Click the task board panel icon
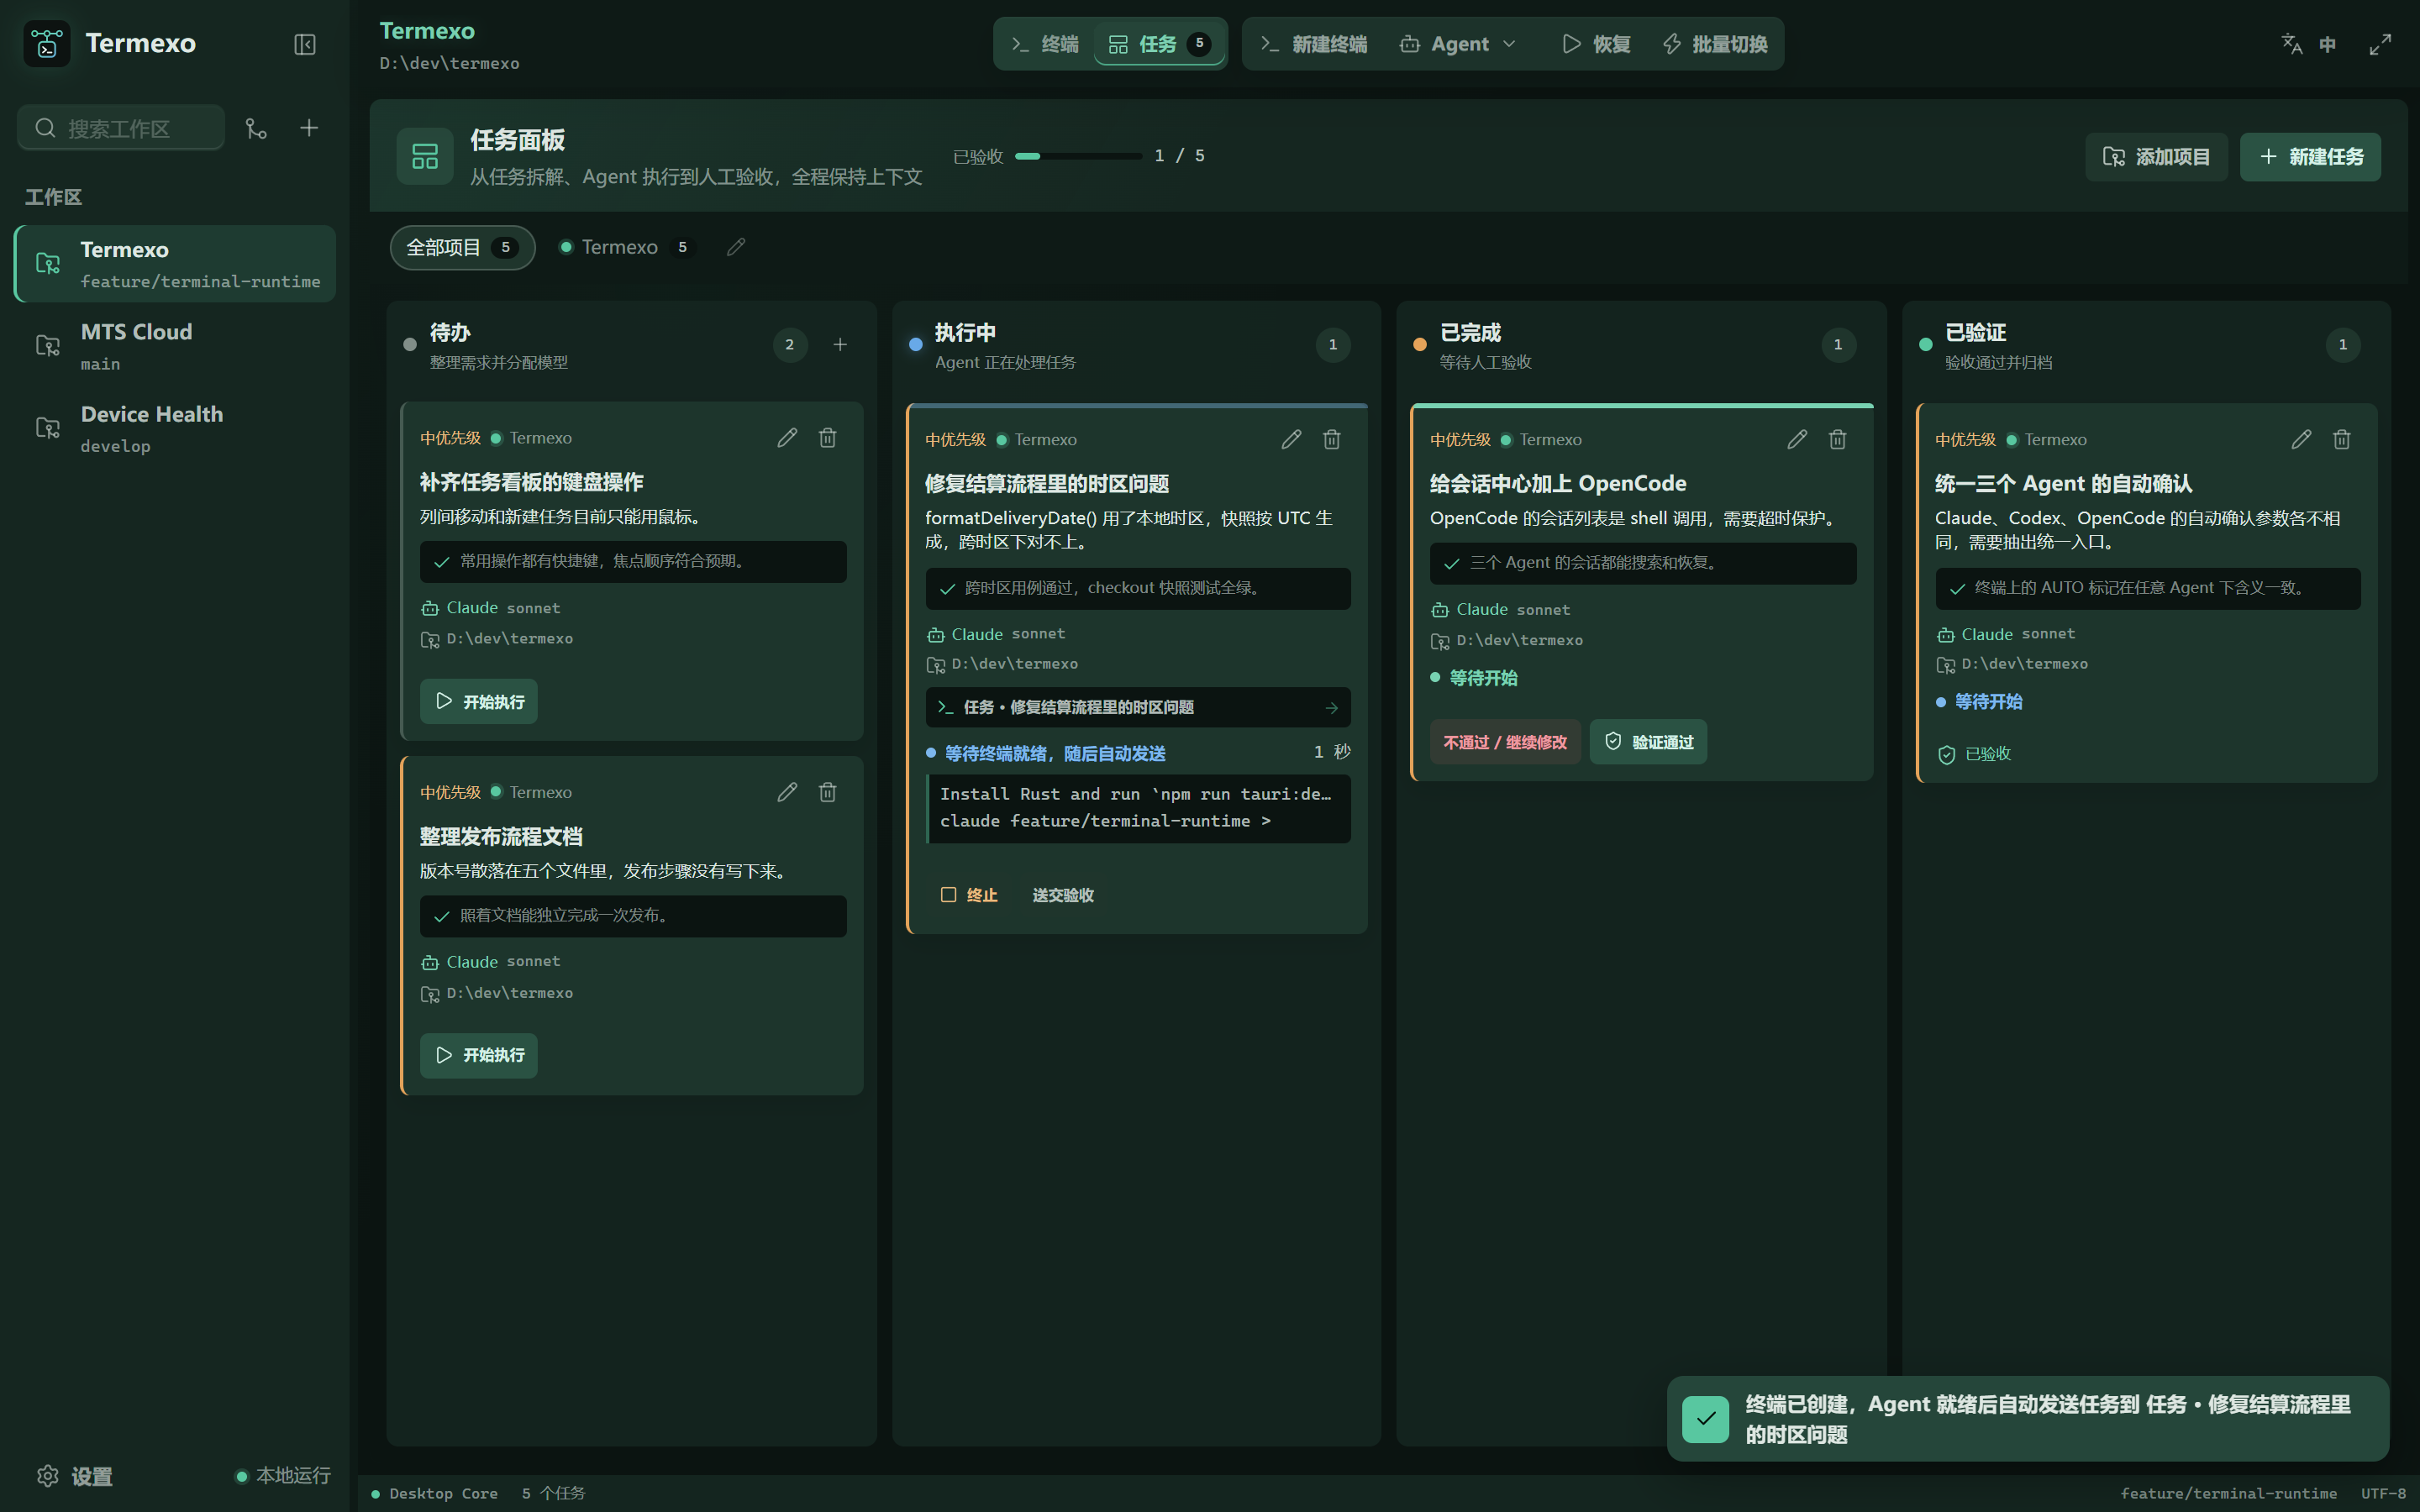 click(x=425, y=157)
